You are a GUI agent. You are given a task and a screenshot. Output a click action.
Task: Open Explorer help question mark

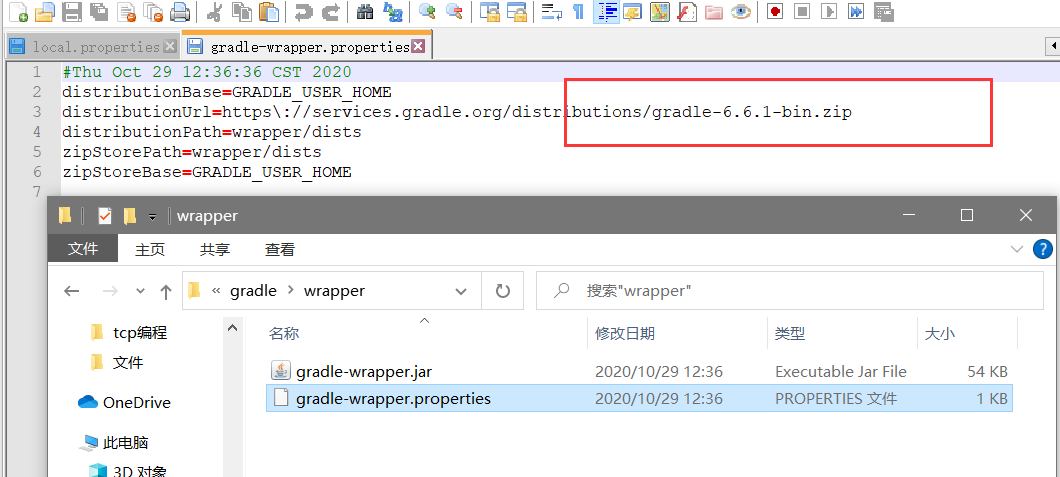coord(1044,249)
